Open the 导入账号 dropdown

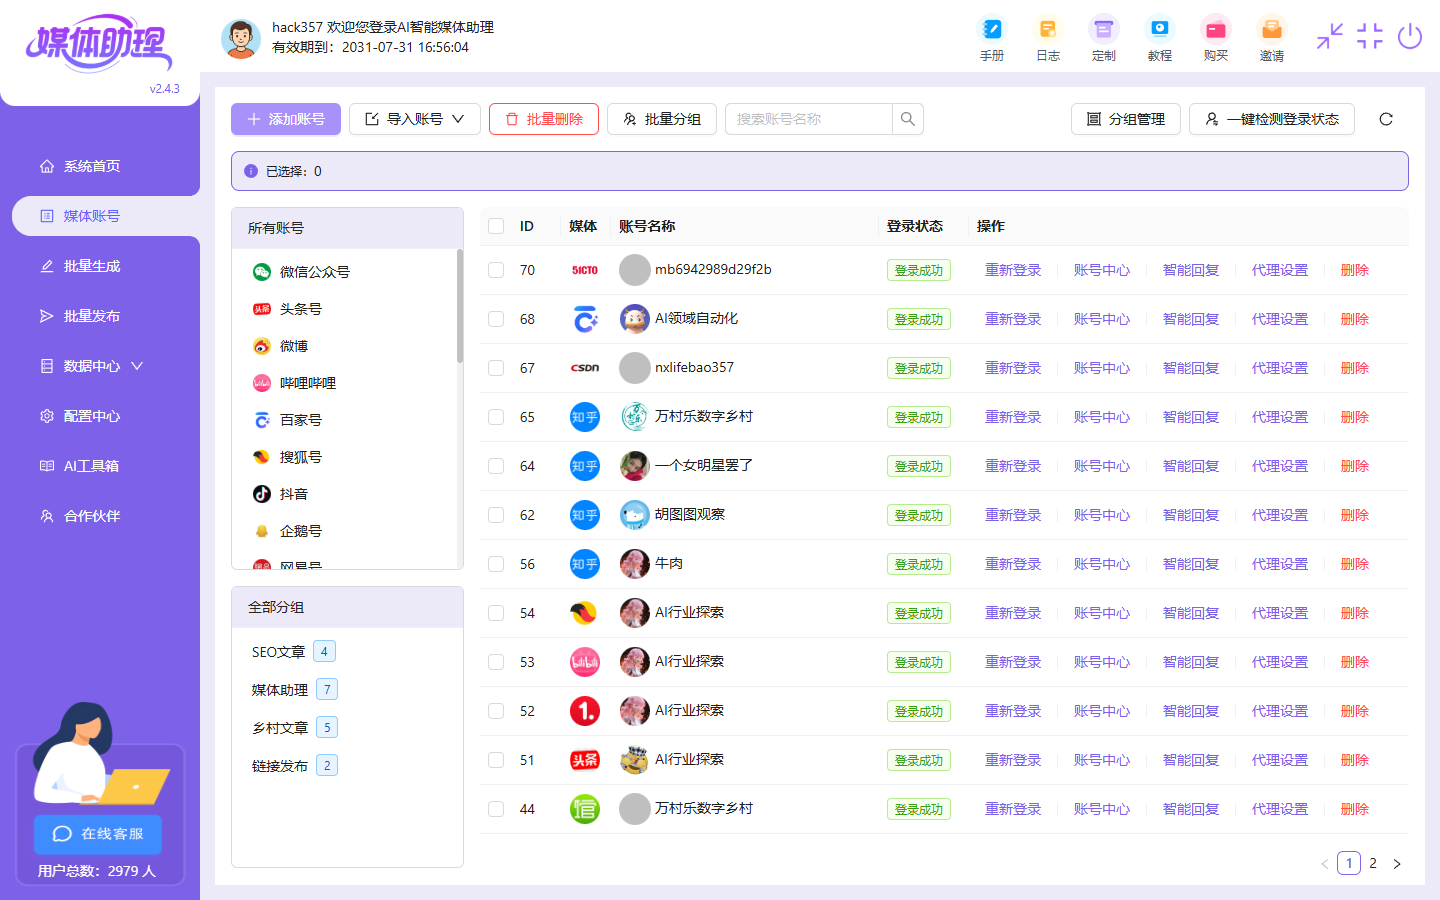[x=415, y=119]
